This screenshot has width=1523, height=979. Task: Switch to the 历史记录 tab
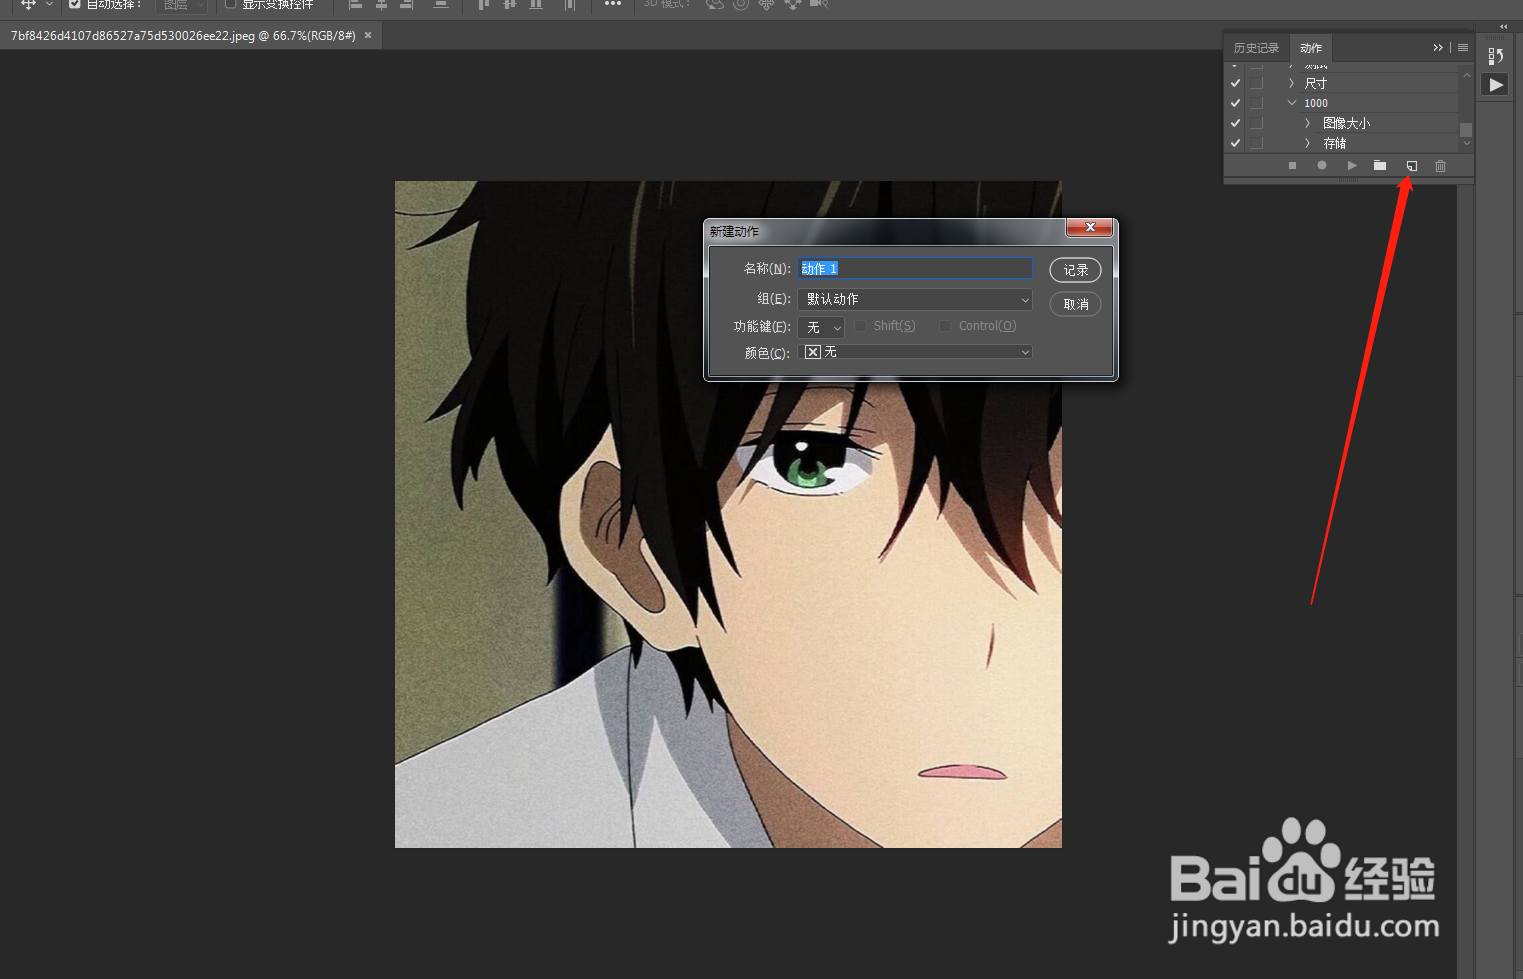1256,48
